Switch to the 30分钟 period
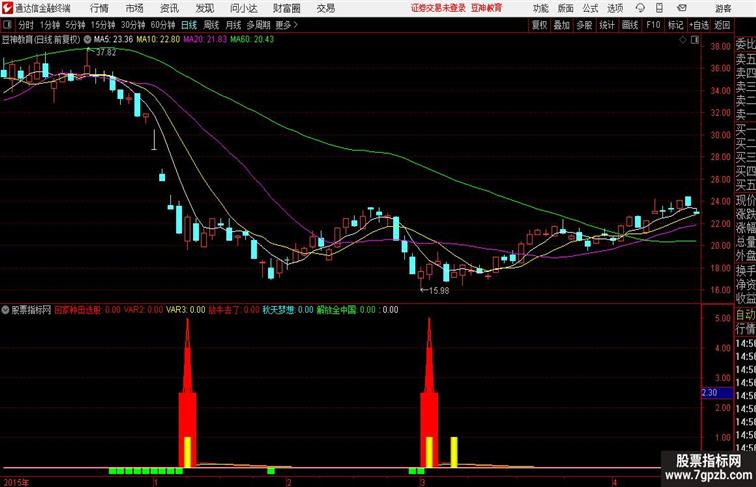This screenshot has width=756, height=487. point(133,25)
